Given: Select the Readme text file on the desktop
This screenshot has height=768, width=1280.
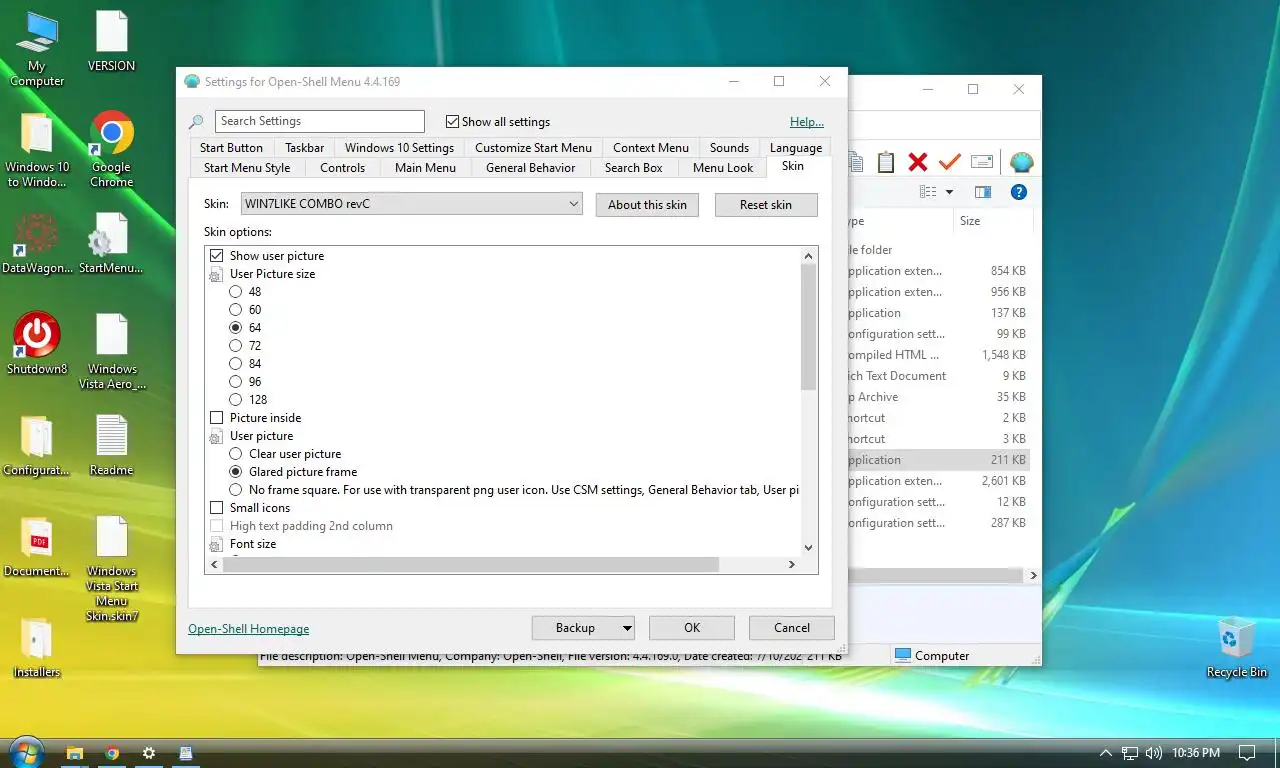Looking at the screenshot, I should [111, 446].
